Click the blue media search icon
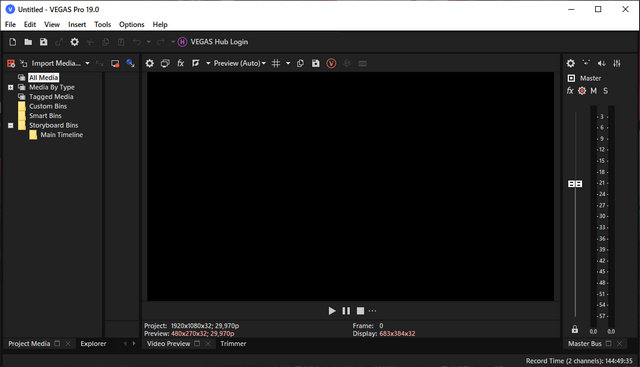Screen dimensions: 640x367 tap(130, 63)
